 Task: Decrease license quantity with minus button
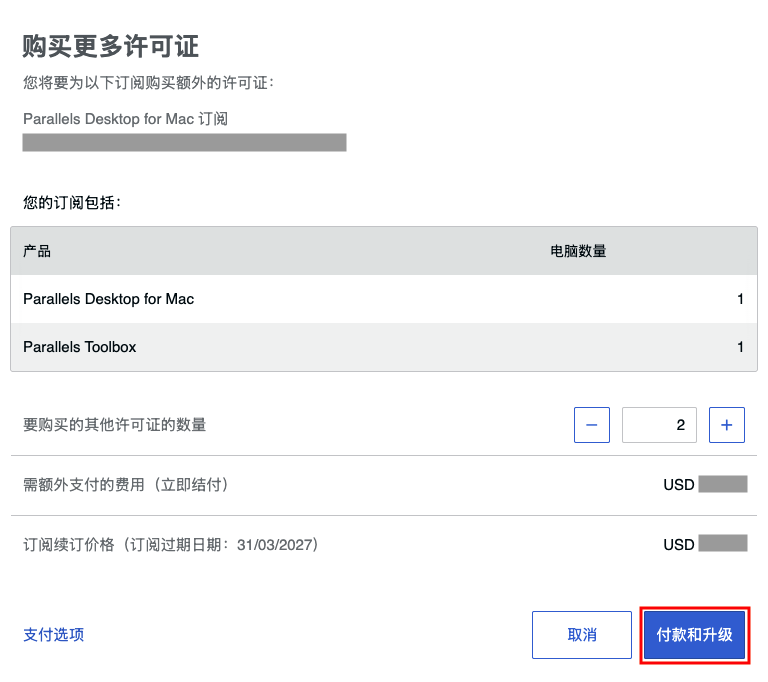point(592,425)
